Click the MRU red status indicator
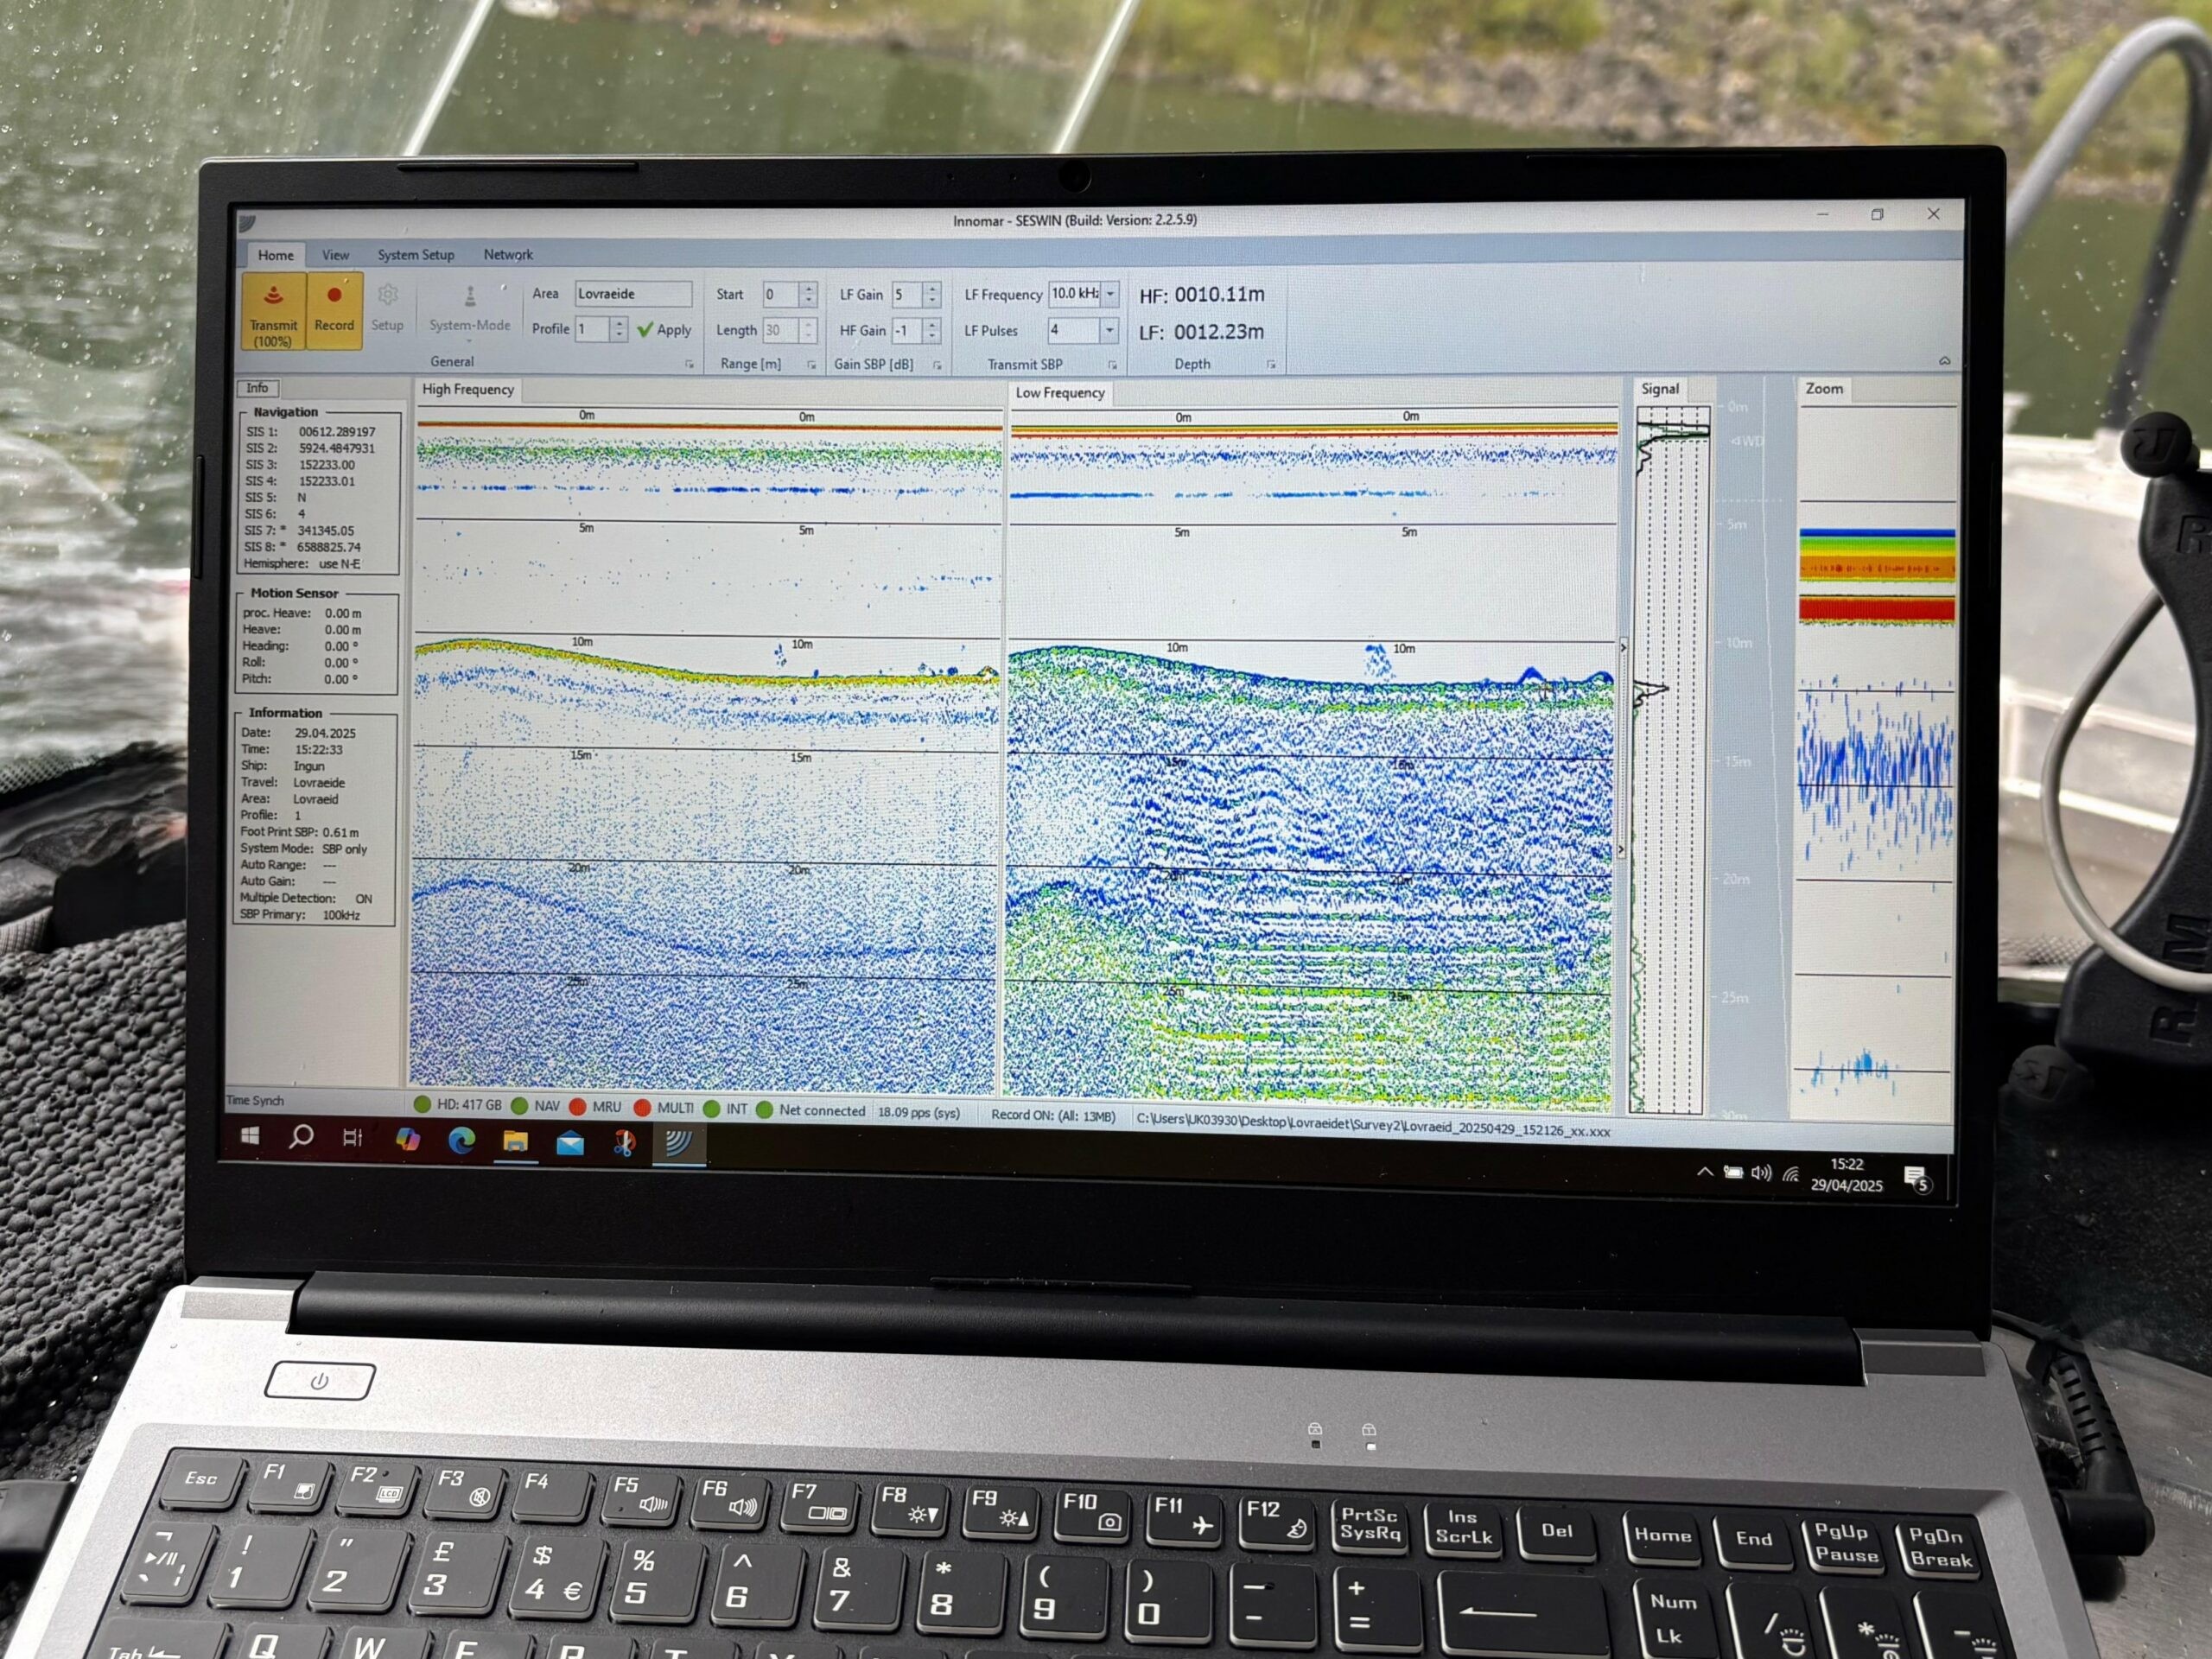Image resolution: width=2212 pixels, height=1659 pixels. pyautogui.click(x=595, y=1107)
